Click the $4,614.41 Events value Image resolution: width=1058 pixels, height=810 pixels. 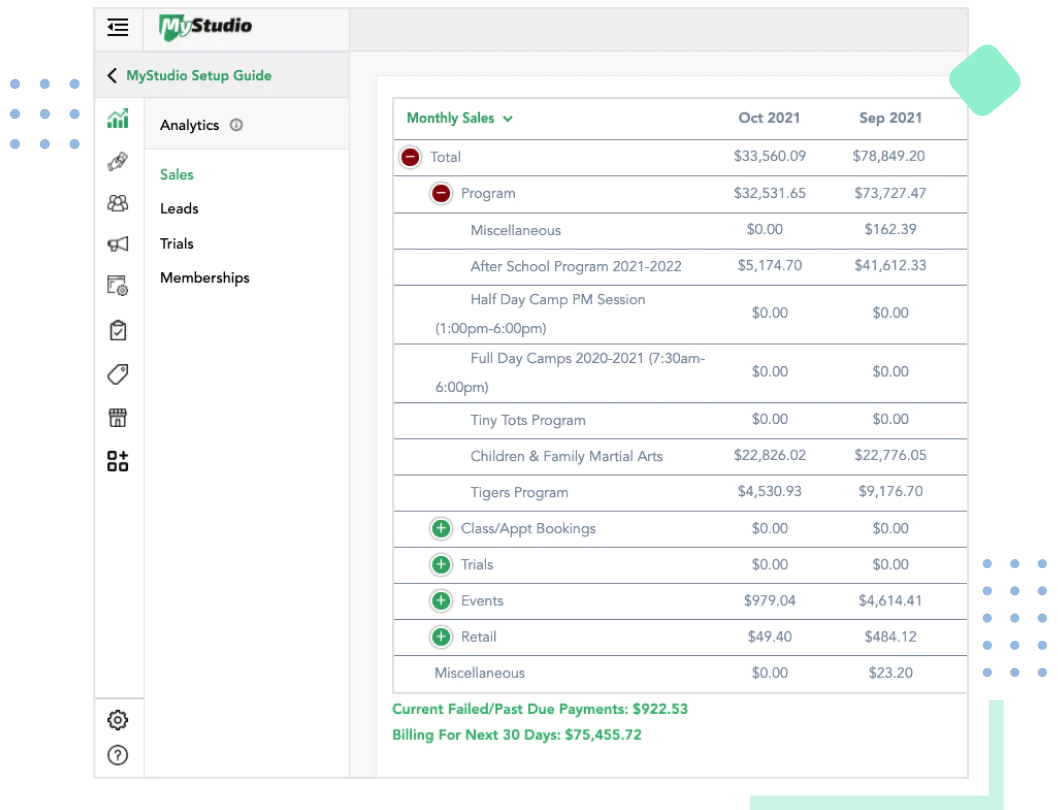click(x=890, y=601)
